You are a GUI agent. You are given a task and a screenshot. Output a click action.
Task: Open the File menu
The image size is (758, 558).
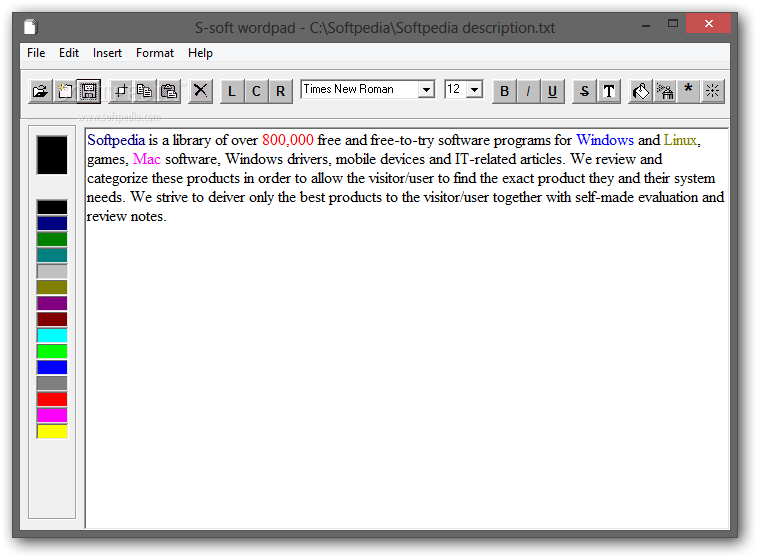(36, 53)
